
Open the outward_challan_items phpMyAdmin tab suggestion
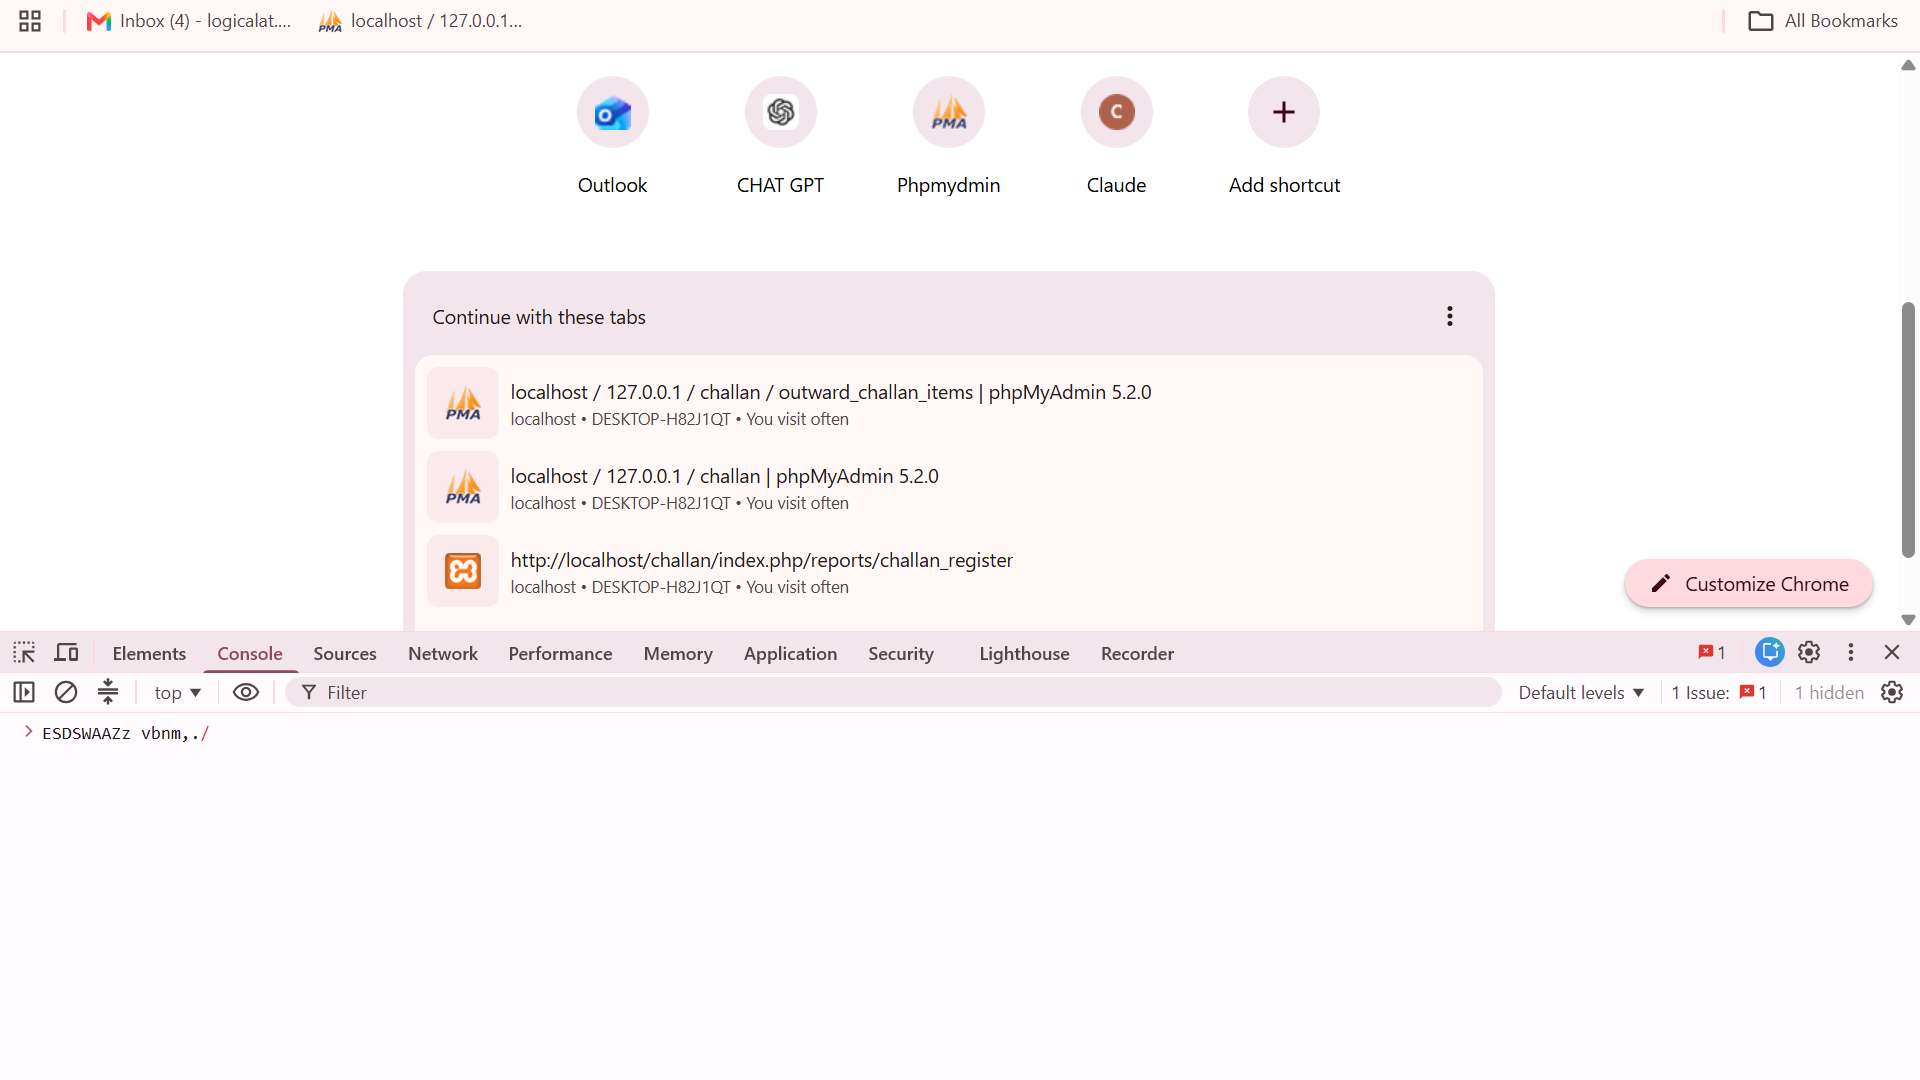tap(948, 404)
